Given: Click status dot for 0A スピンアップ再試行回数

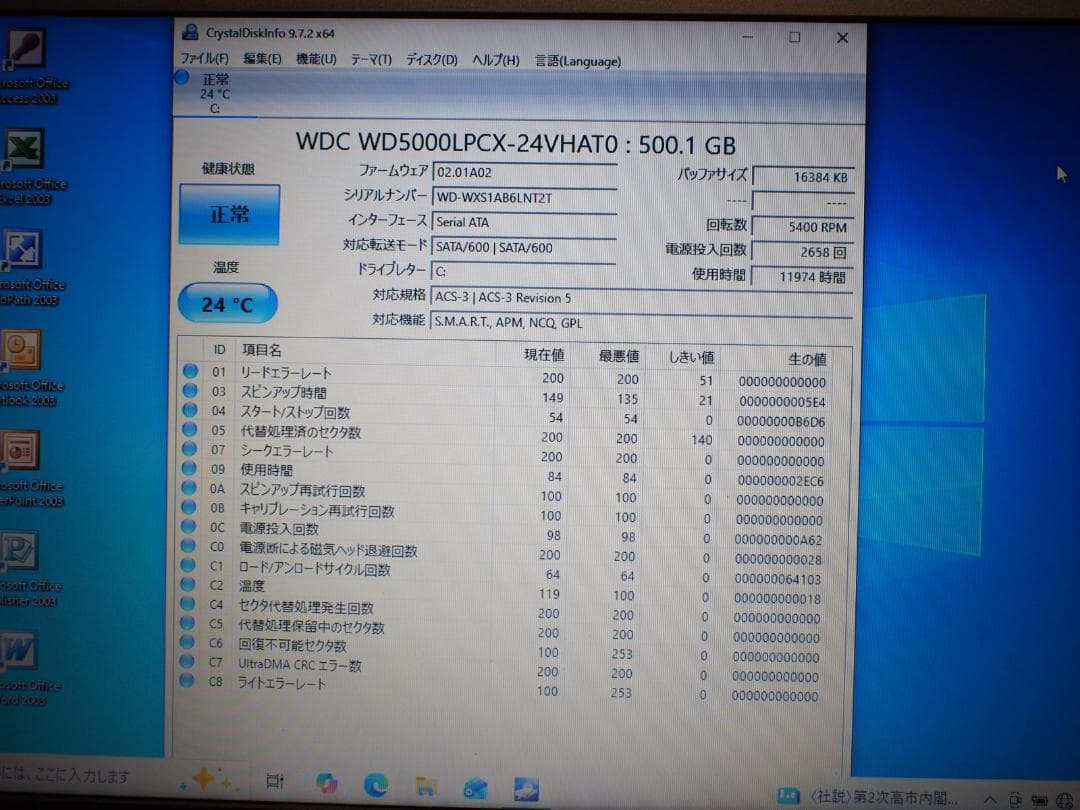Looking at the screenshot, I should (x=189, y=488).
